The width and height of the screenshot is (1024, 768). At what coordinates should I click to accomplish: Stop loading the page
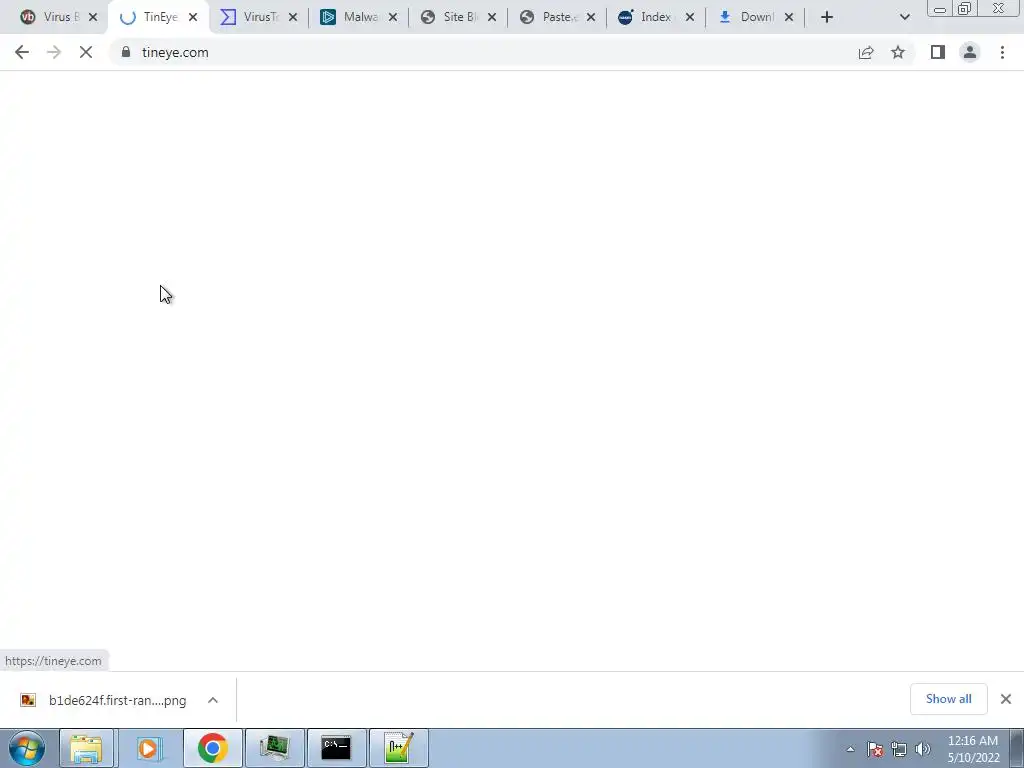point(86,52)
